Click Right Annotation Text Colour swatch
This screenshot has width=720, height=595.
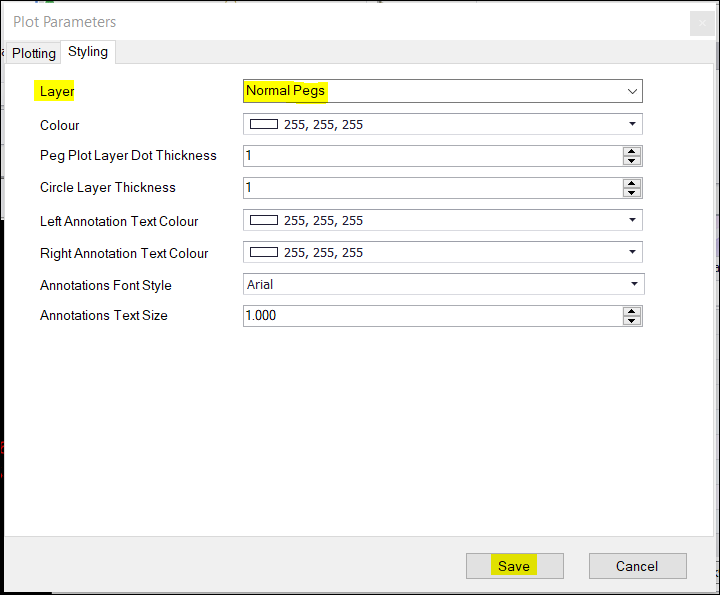click(264, 252)
